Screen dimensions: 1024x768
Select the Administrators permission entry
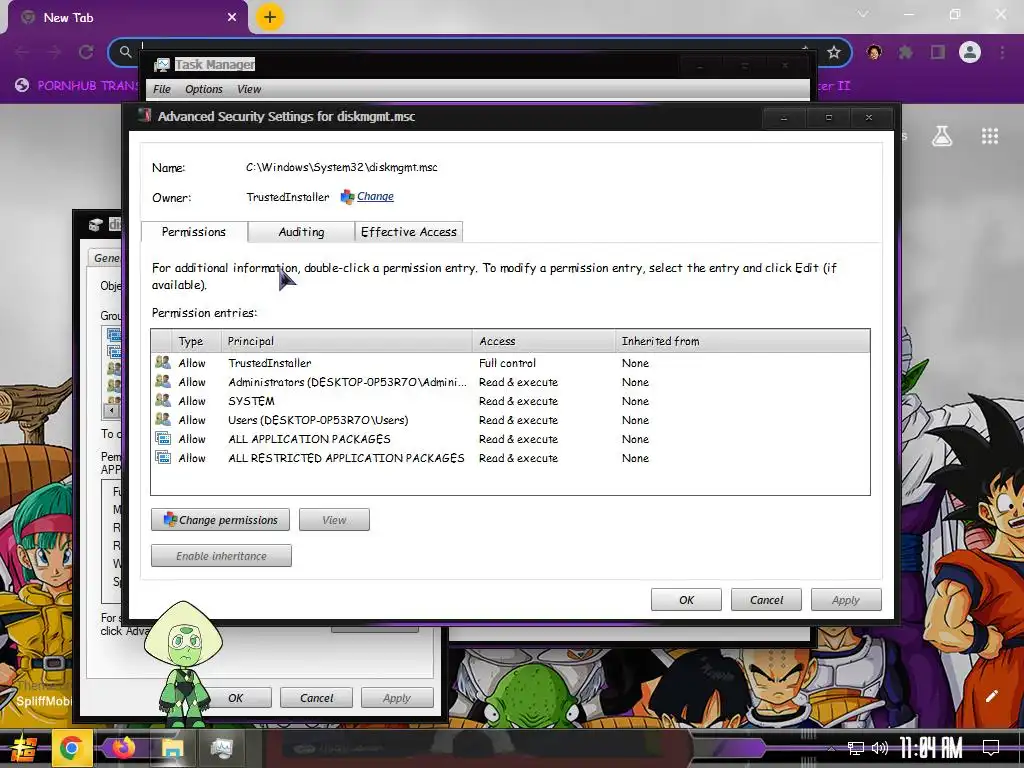tap(510, 382)
